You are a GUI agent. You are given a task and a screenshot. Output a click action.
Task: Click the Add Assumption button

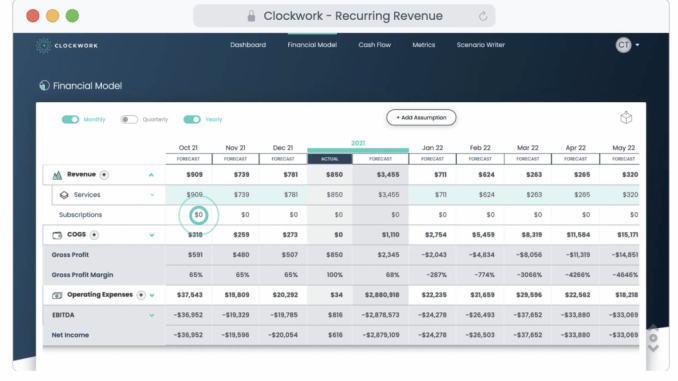(421, 118)
